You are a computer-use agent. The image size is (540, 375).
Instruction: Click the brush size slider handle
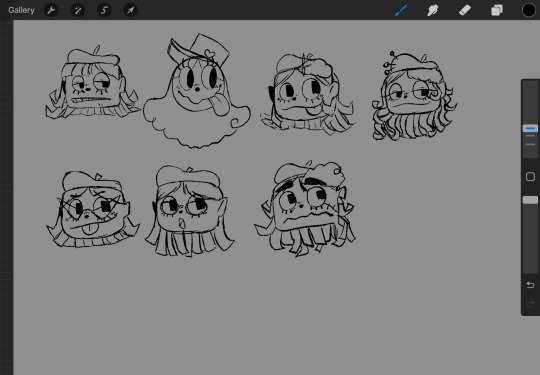point(530,128)
